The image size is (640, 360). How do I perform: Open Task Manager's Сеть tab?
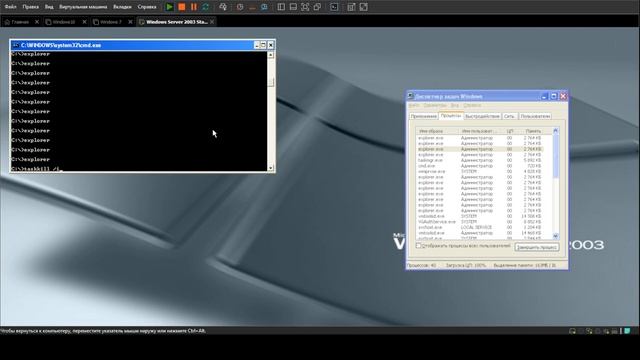[509, 116]
